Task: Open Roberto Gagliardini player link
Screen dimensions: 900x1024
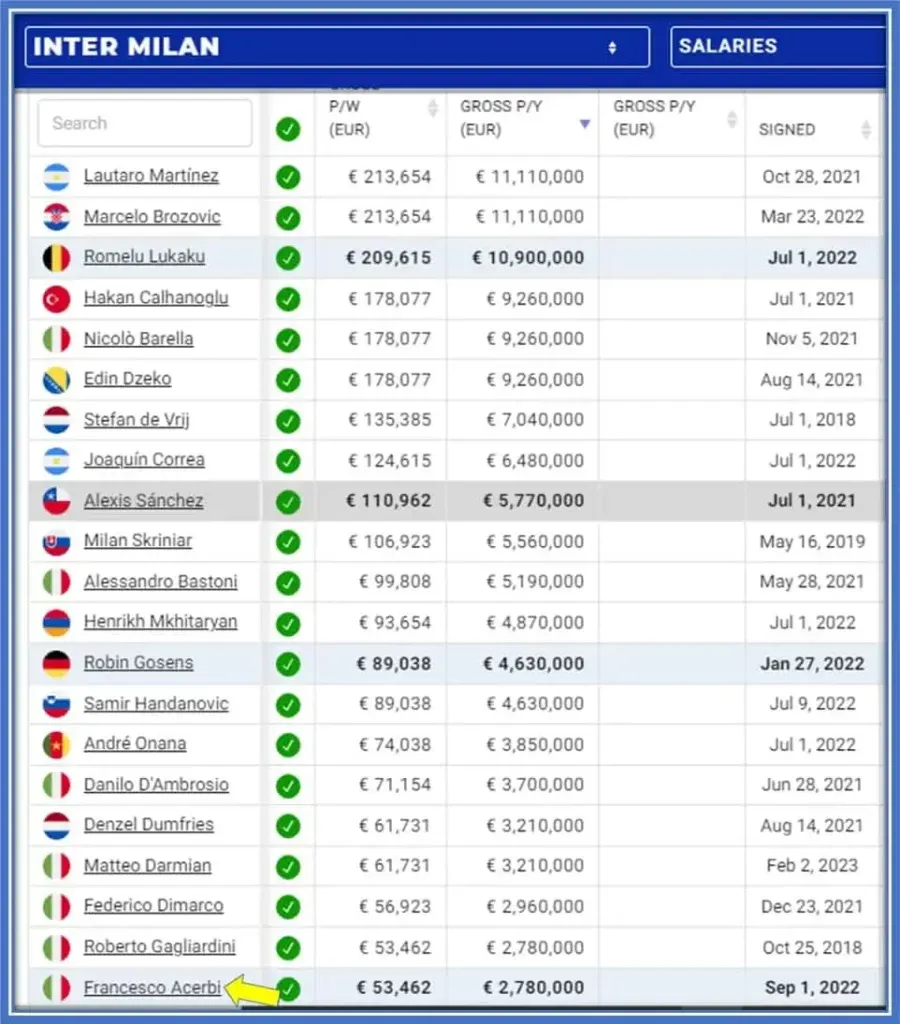Action: pos(159,946)
